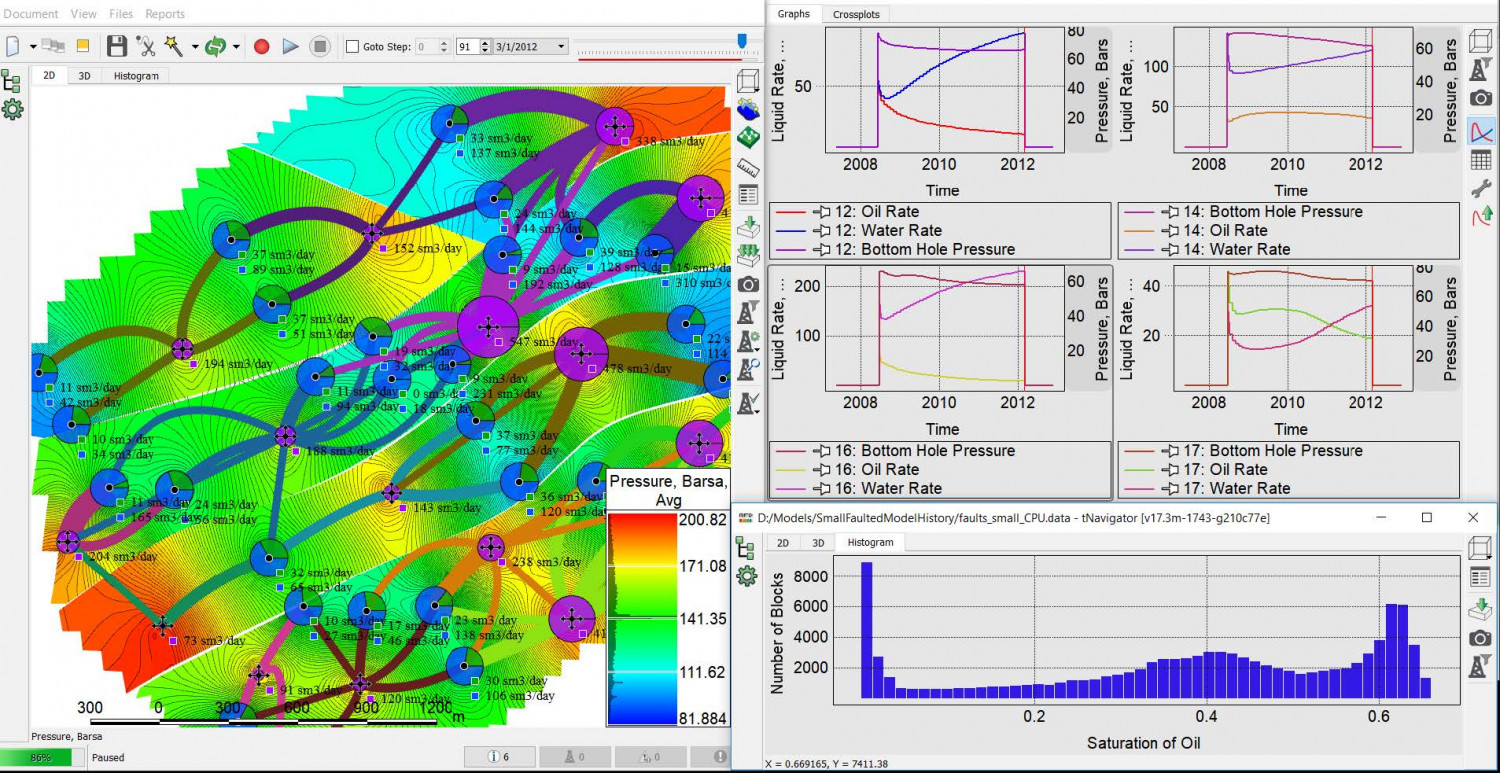Switch to the Crossplots tab

click(856, 14)
